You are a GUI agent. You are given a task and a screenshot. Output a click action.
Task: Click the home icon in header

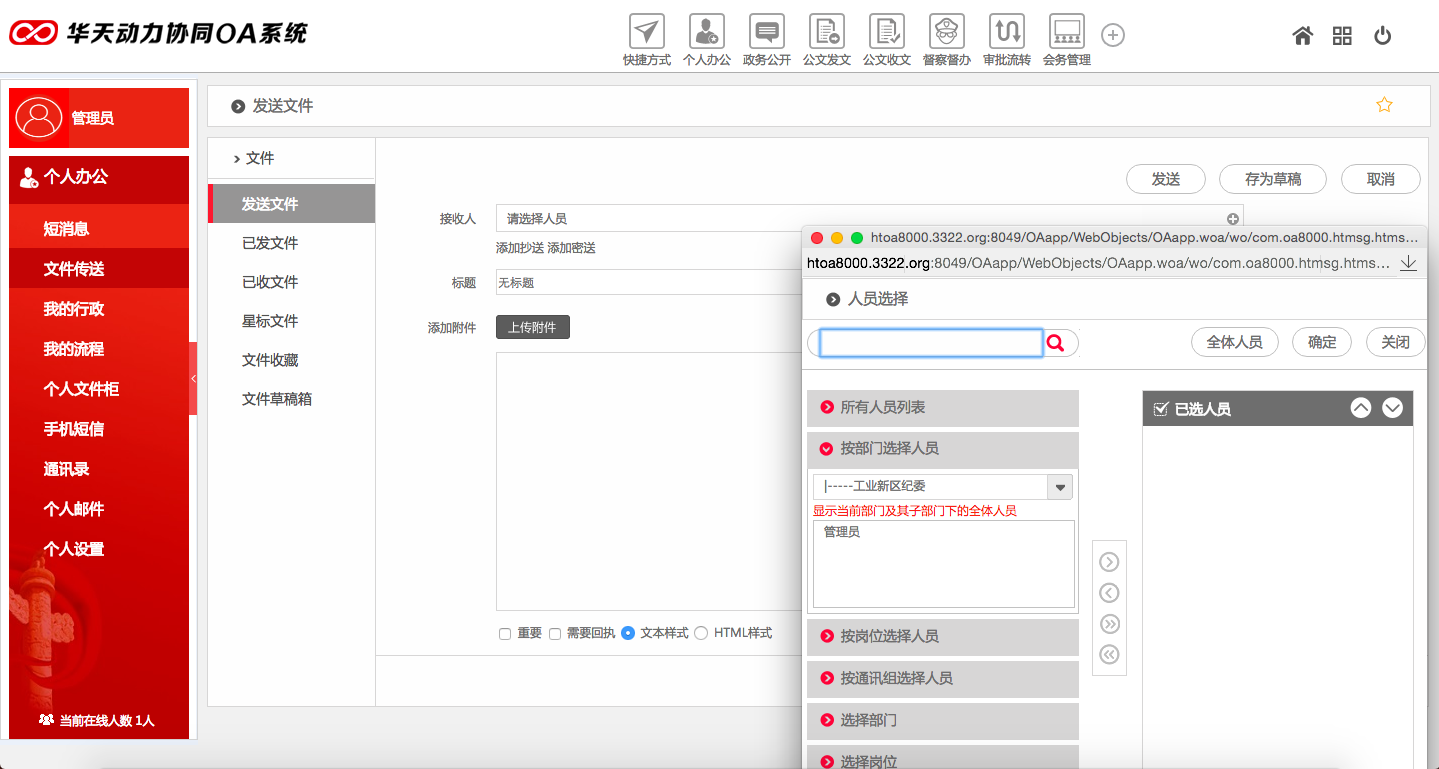1302,36
